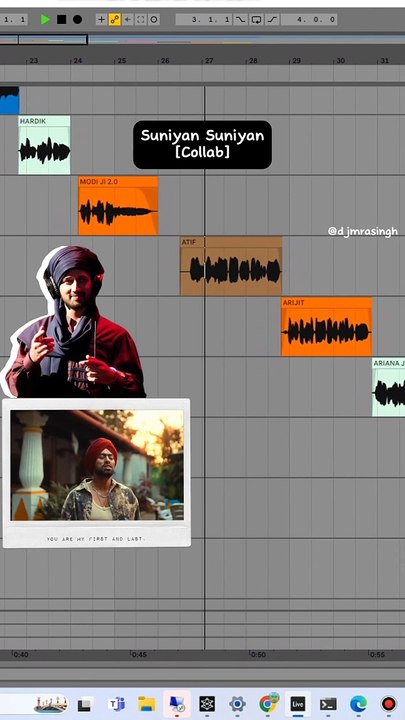Click the 0:50 marker on time ruler
The image size is (405, 720).
(258, 654)
